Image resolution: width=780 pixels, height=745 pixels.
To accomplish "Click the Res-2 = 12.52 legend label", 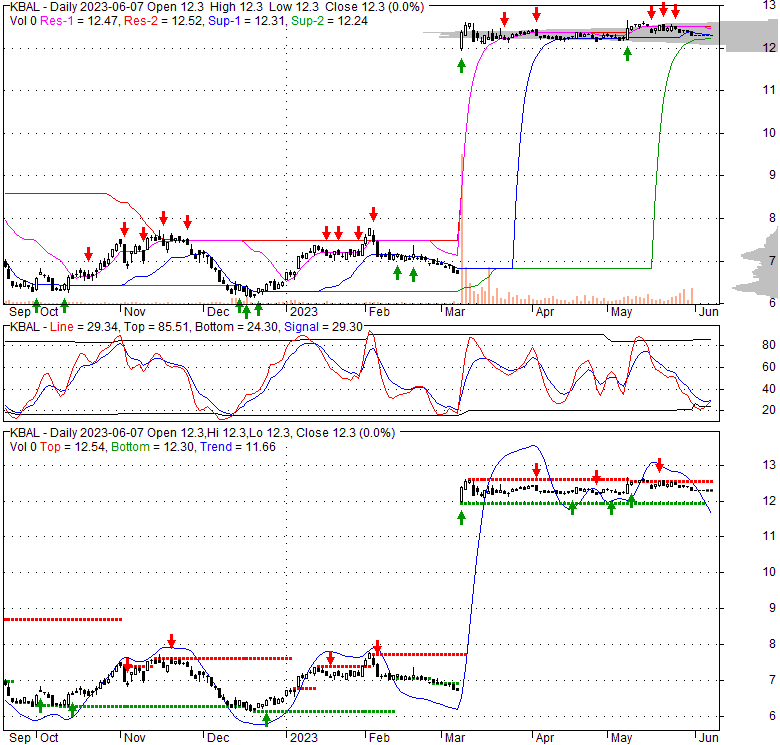I will coord(163,21).
